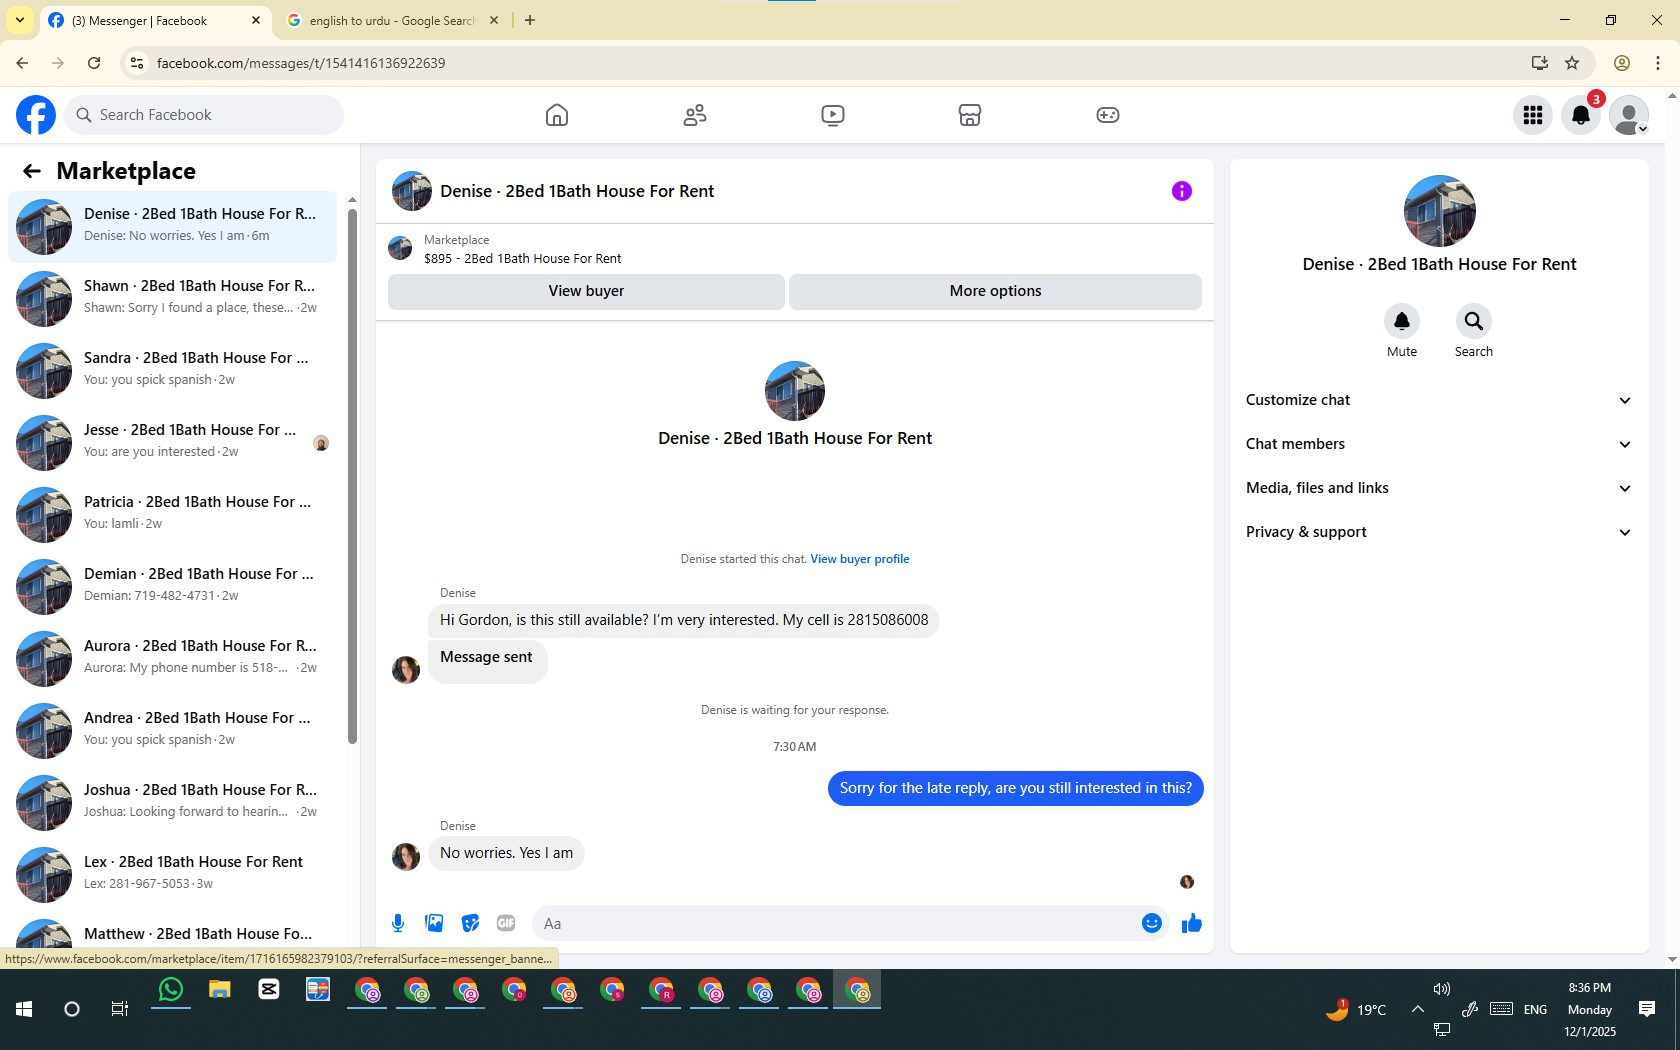Open a new browser tab
Image resolution: width=1680 pixels, height=1050 pixels.
click(x=530, y=20)
